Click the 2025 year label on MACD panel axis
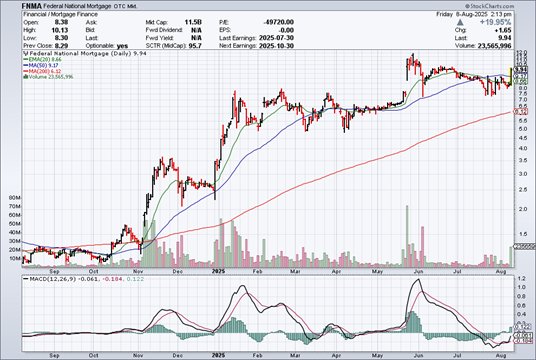 coord(218,355)
